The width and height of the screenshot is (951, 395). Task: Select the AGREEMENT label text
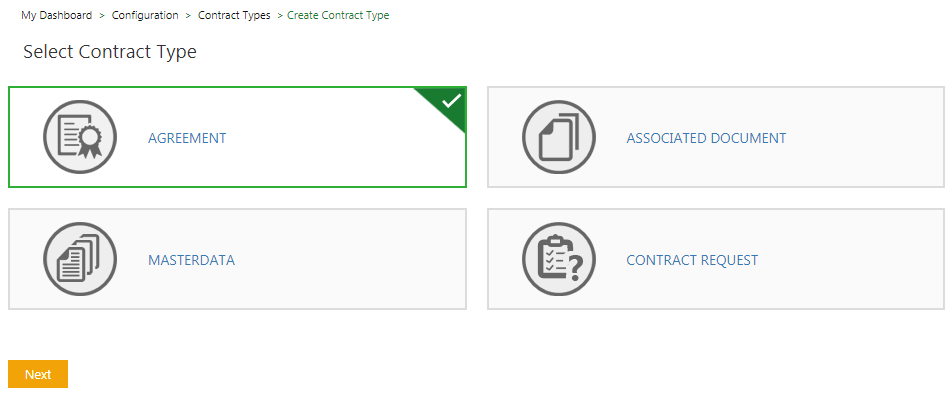tap(187, 138)
